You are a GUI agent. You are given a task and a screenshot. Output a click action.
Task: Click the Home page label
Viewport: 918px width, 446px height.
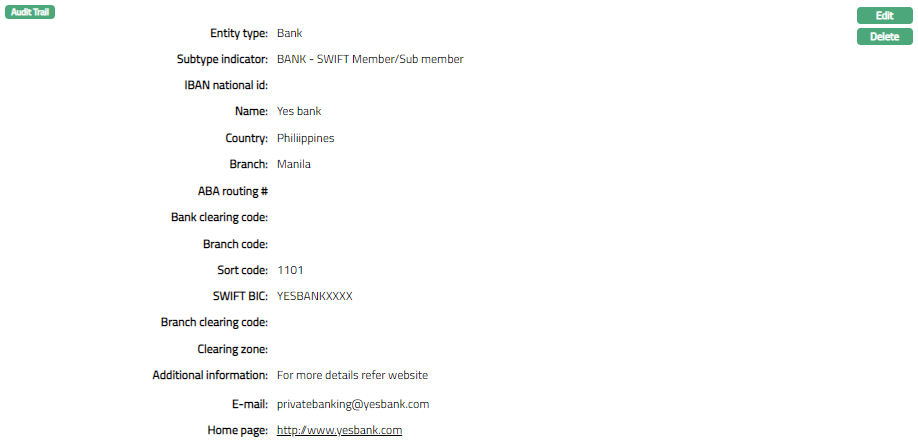pos(238,431)
